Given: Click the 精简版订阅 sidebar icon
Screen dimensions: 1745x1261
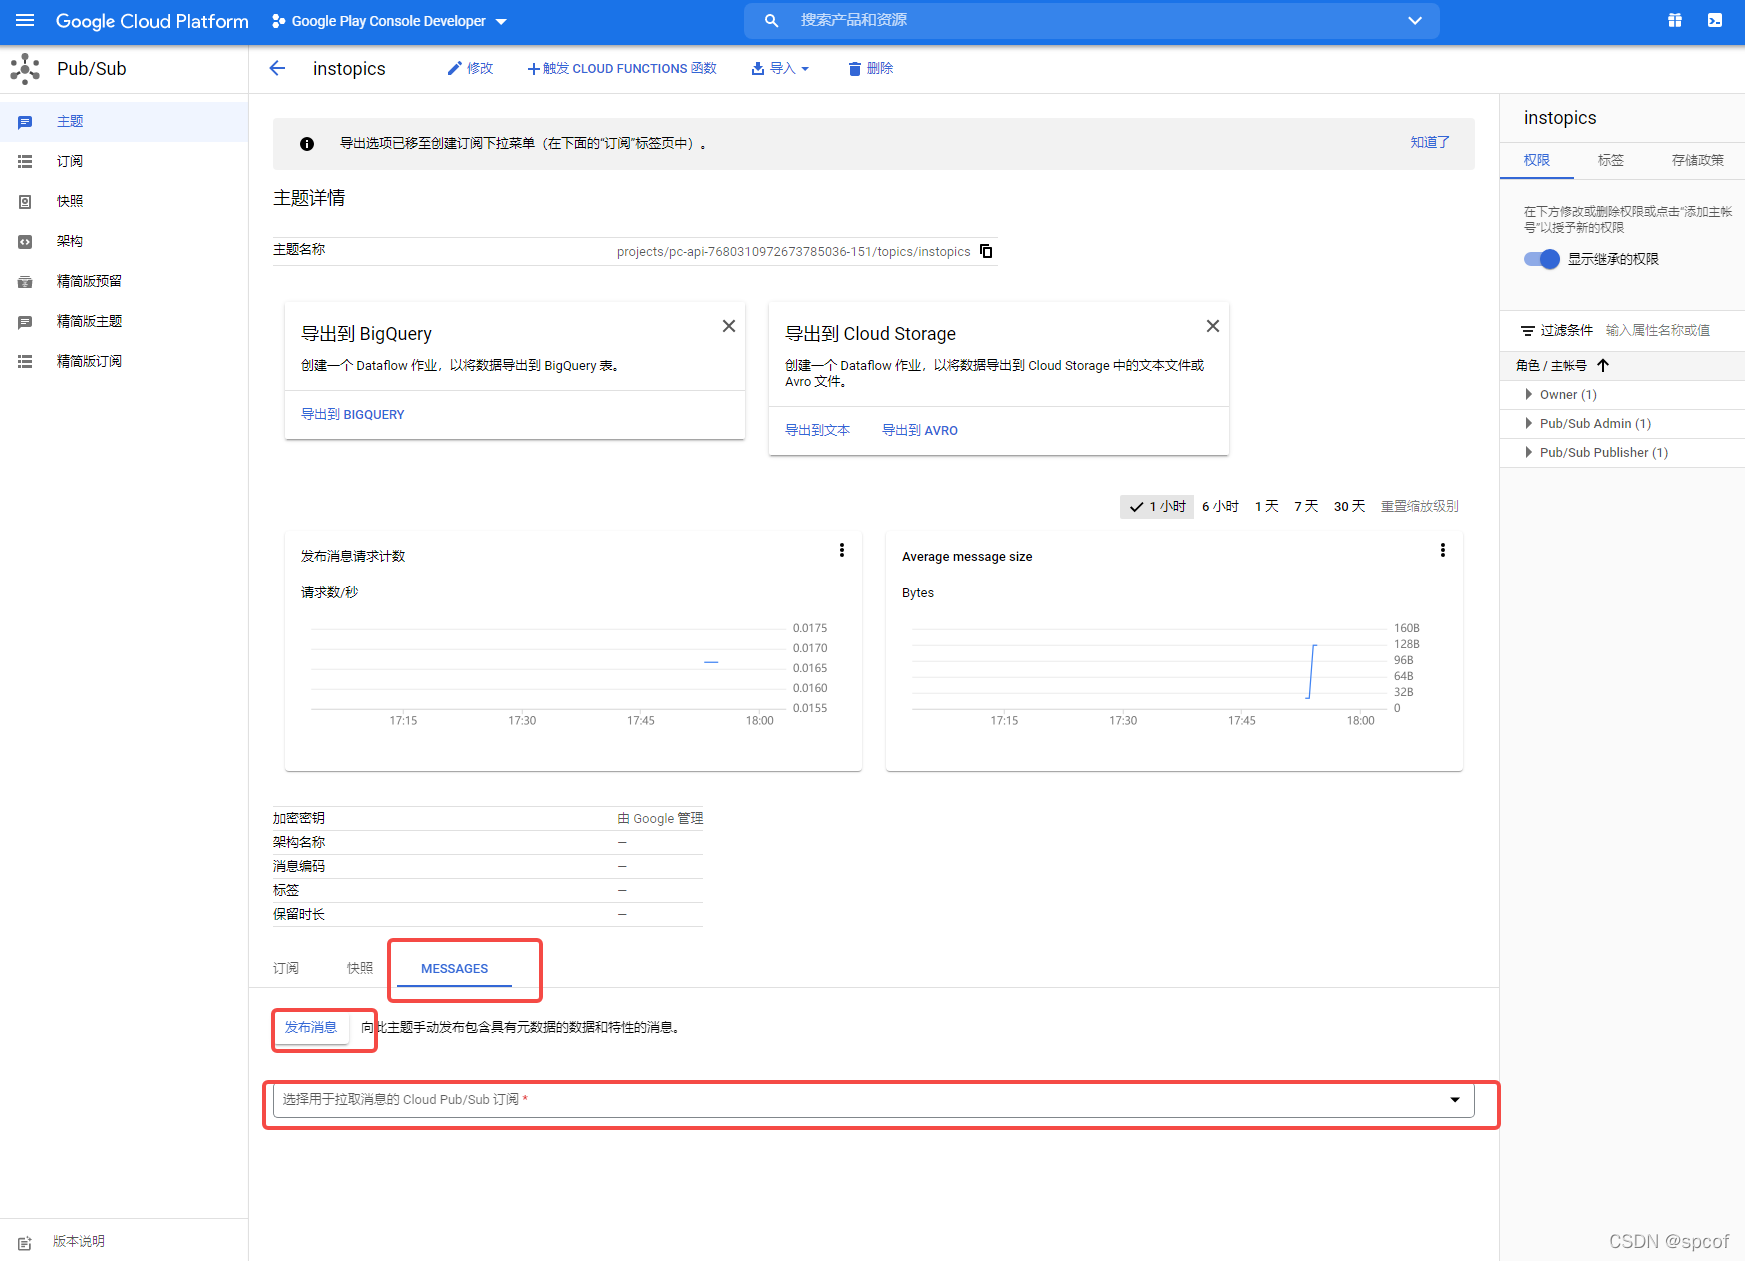Looking at the screenshot, I should [x=25, y=361].
